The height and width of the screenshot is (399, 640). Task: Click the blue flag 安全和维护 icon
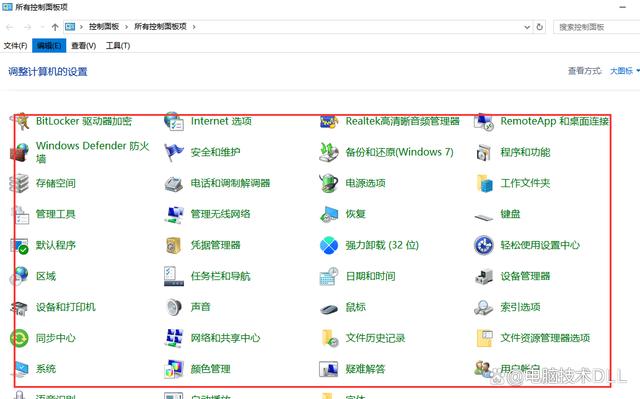click(x=174, y=152)
